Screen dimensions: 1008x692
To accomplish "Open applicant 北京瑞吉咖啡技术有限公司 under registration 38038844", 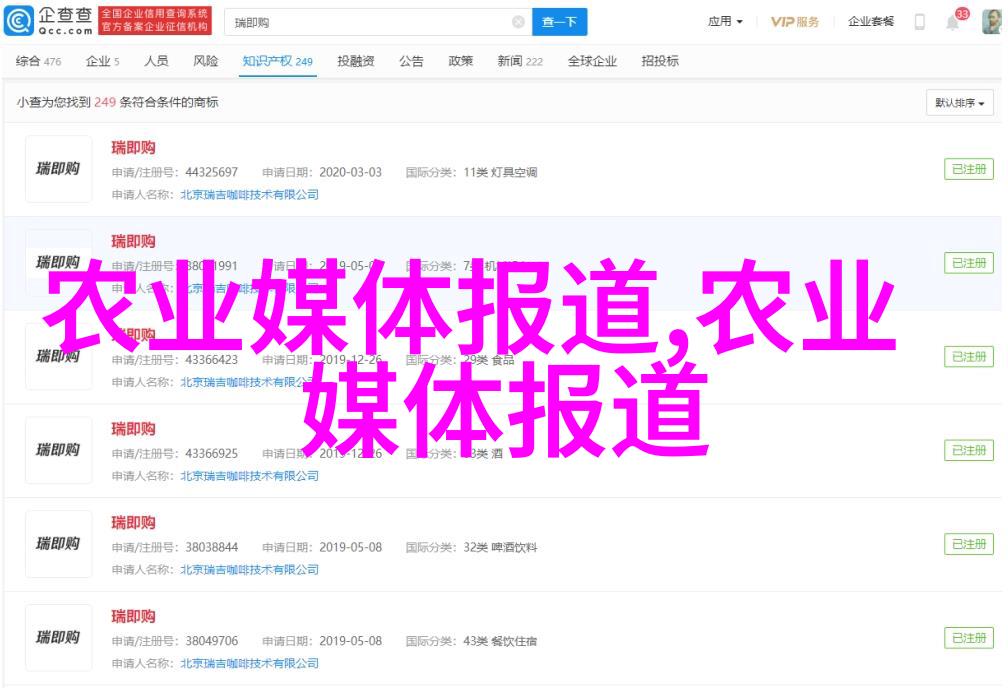I will click(249, 570).
